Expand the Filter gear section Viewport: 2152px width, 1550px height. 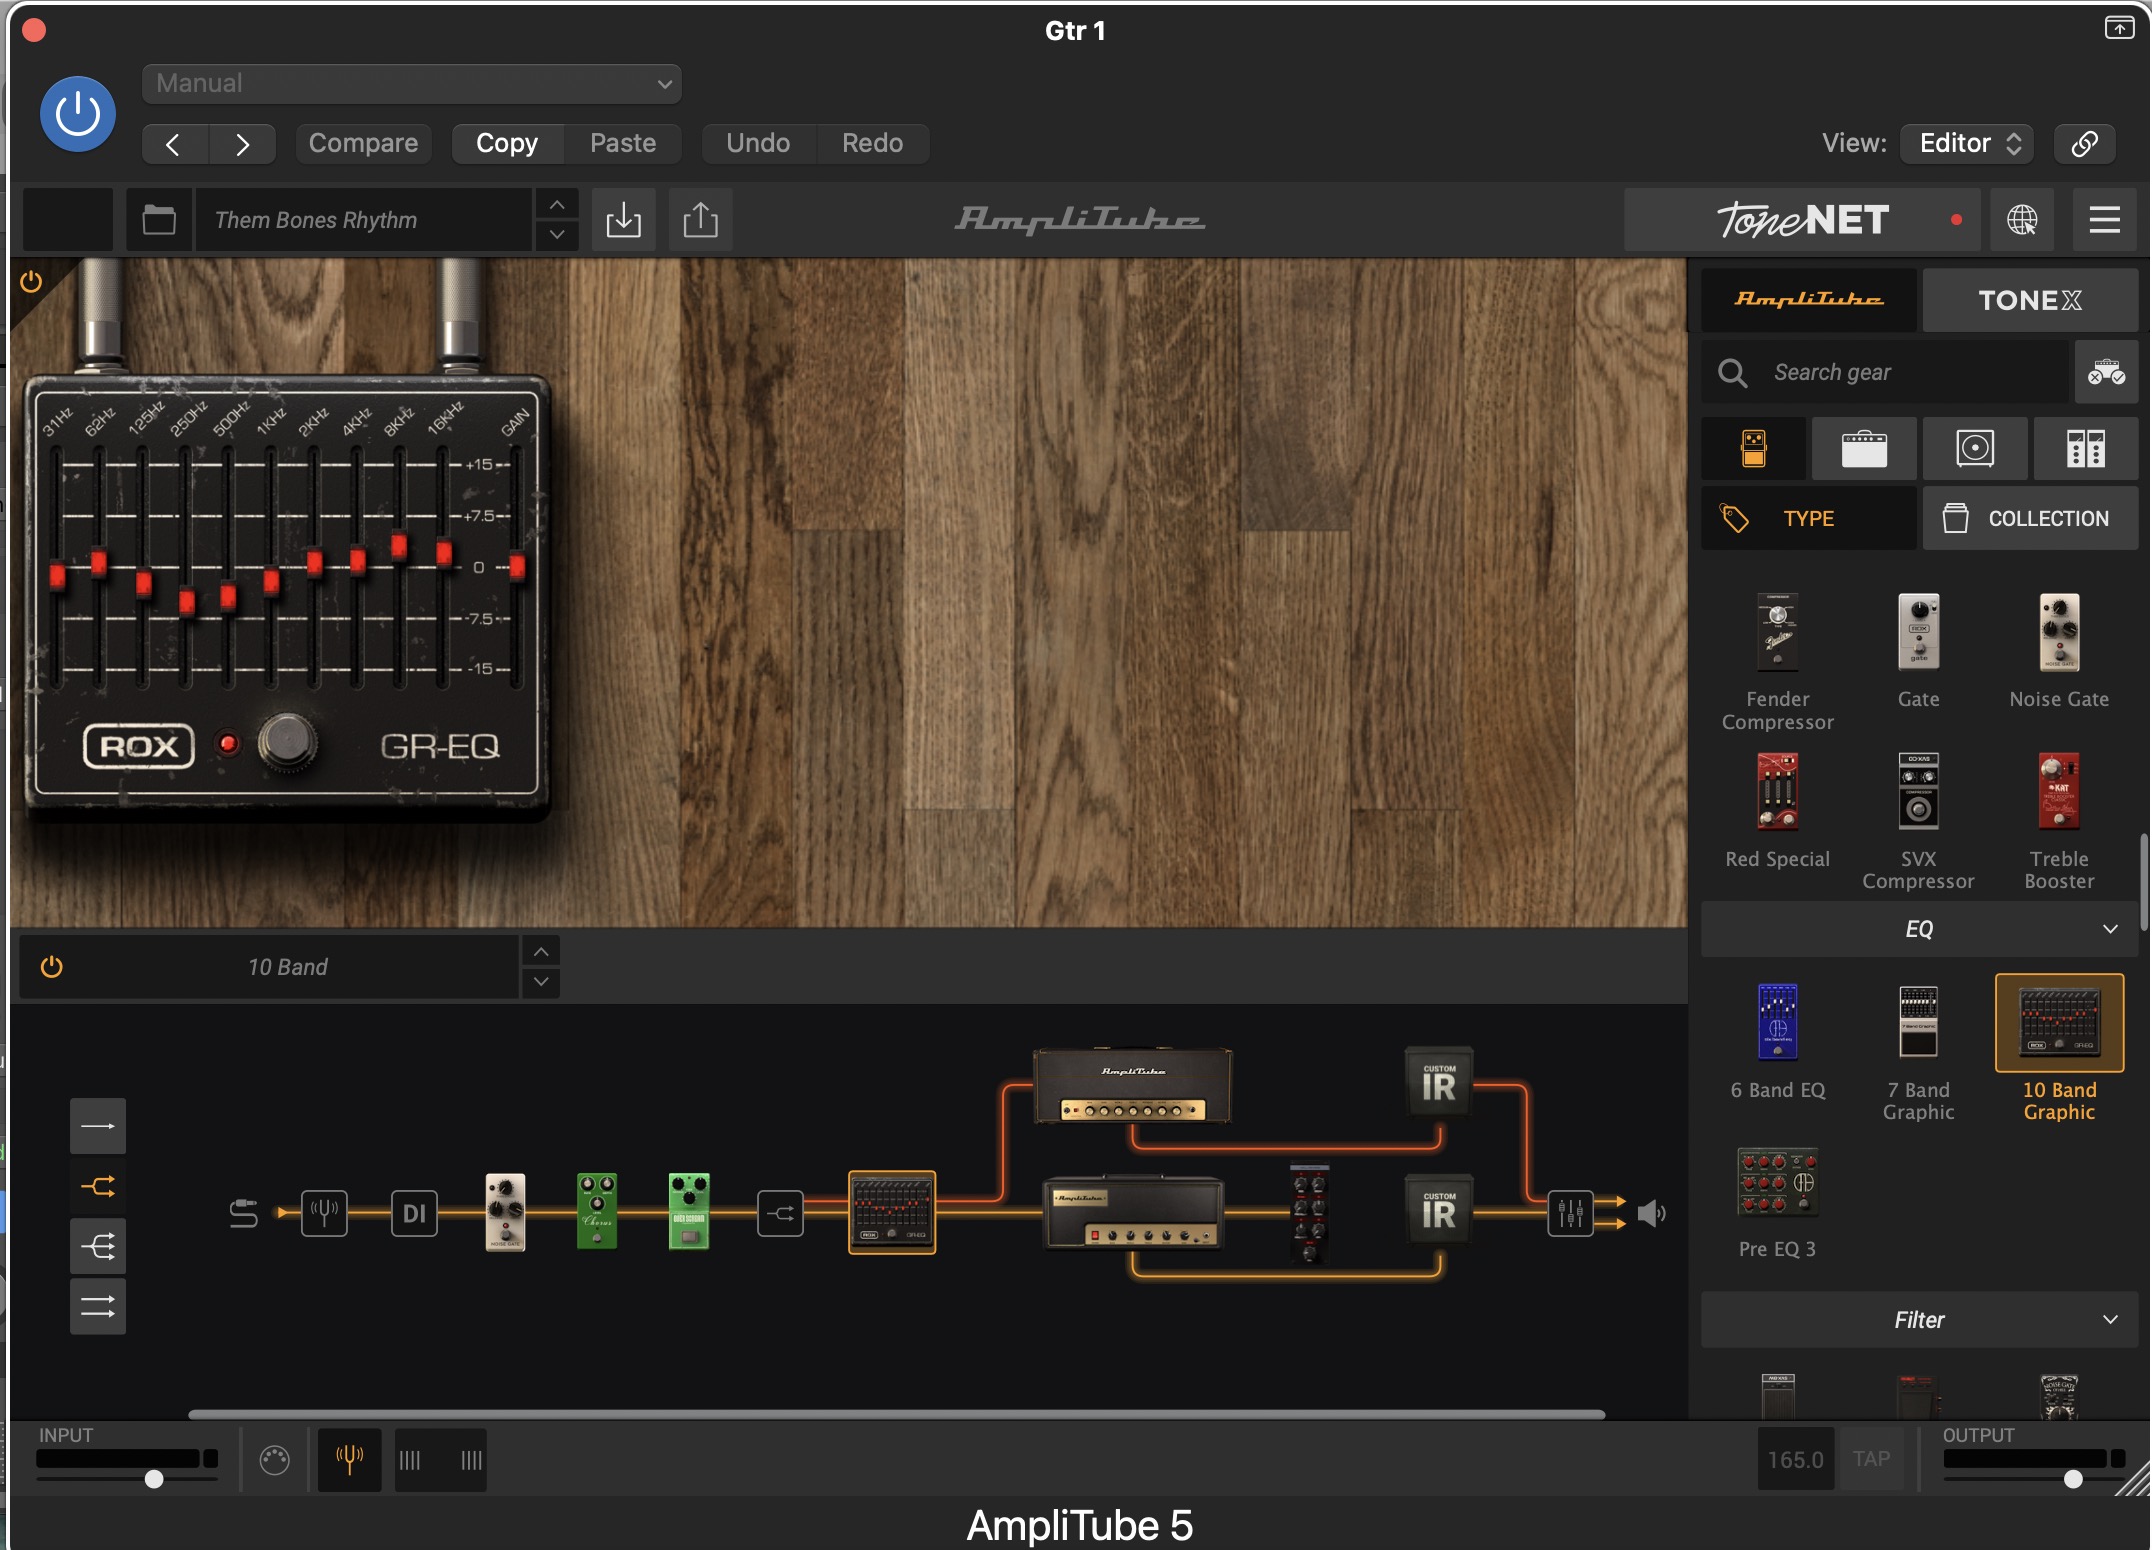[1918, 1320]
